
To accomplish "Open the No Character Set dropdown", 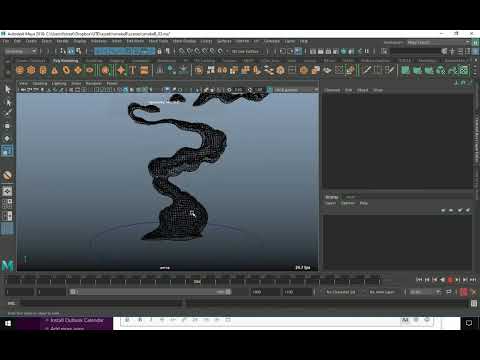I will tap(340, 292).
